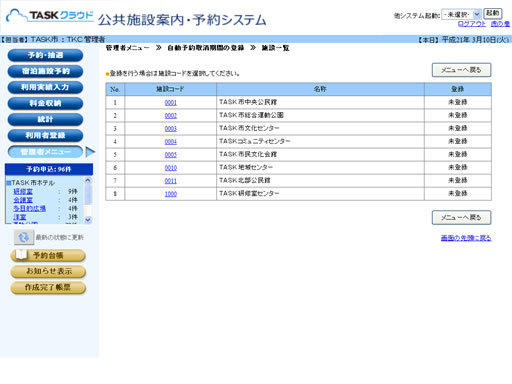Click 管理者メニュー in the breadcrumb
Image resolution: width=512 pixels, height=384 pixels.
point(128,48)
